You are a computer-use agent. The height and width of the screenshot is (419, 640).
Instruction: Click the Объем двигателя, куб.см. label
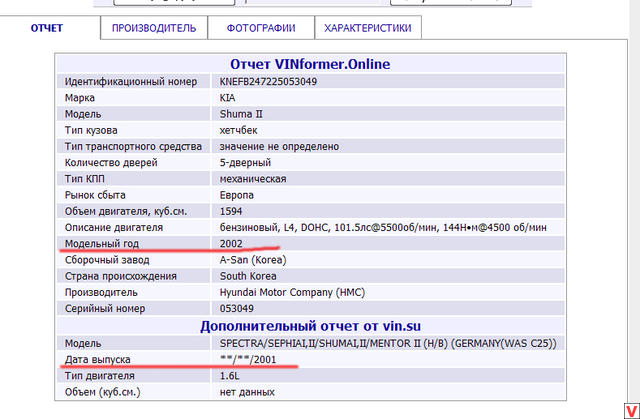126,211
